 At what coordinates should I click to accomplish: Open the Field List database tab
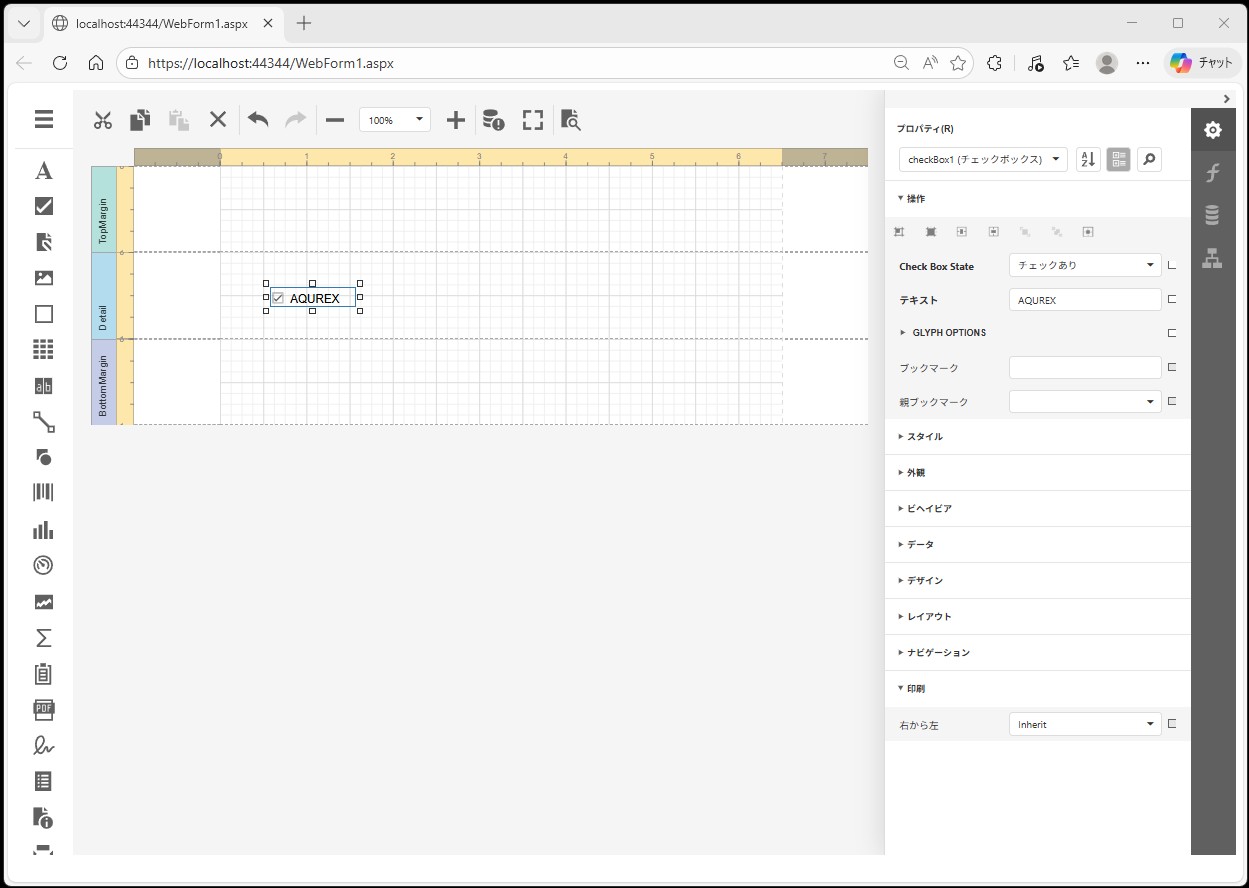(1212, 215)
